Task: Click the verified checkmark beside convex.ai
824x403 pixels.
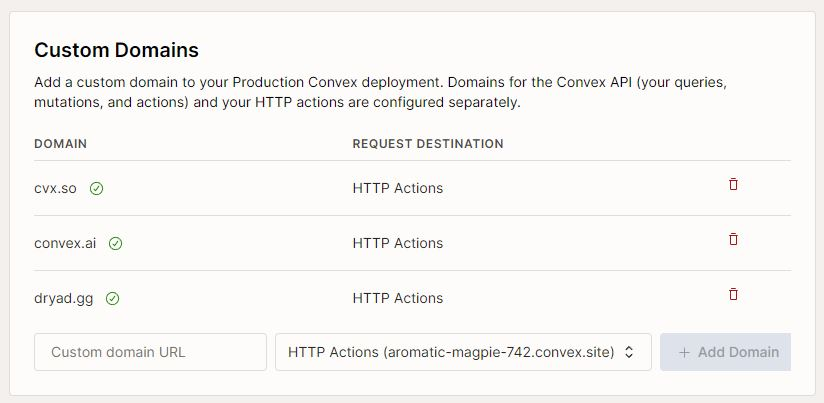Action: (116, 243)
